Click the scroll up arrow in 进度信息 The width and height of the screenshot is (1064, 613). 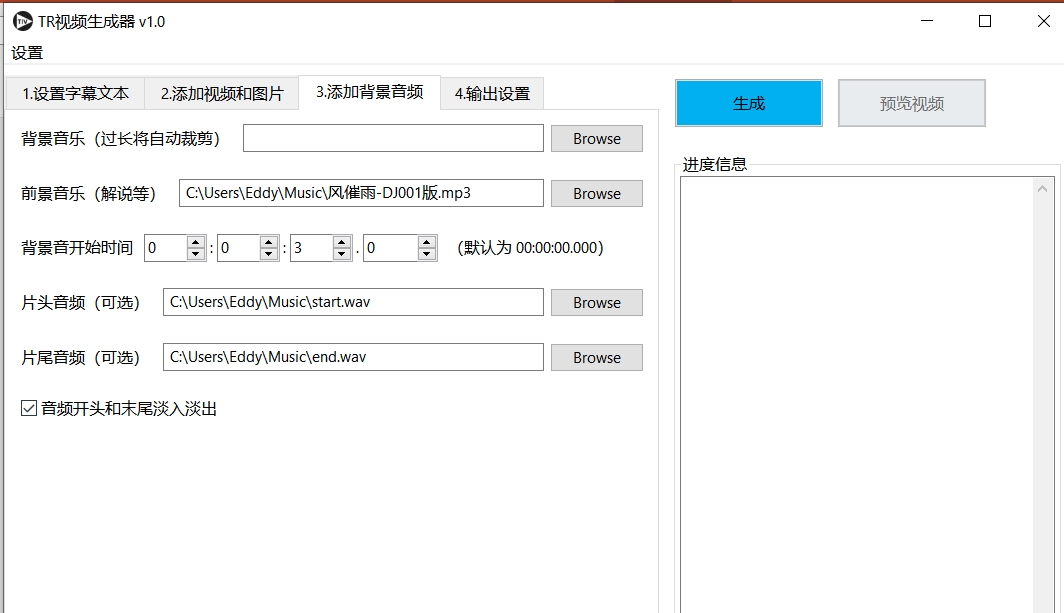(1045, 189)
